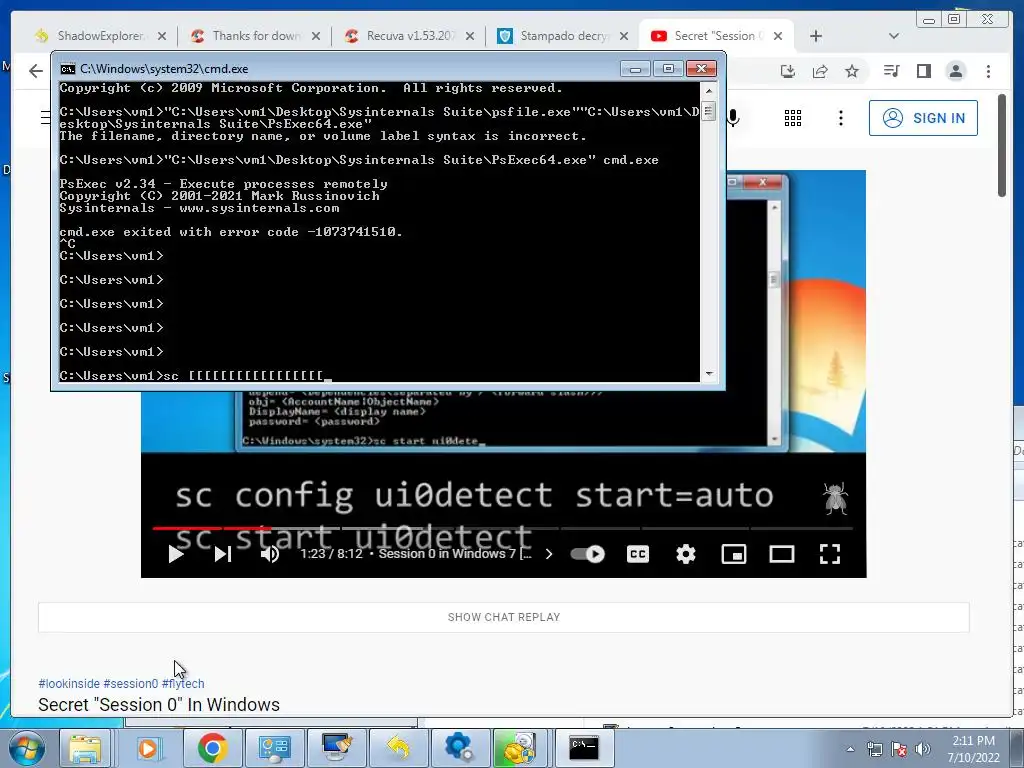The height and width of the screenshot is (768, 1024).
Task: Bookmark this page with the star
Action: click(852, 71)
